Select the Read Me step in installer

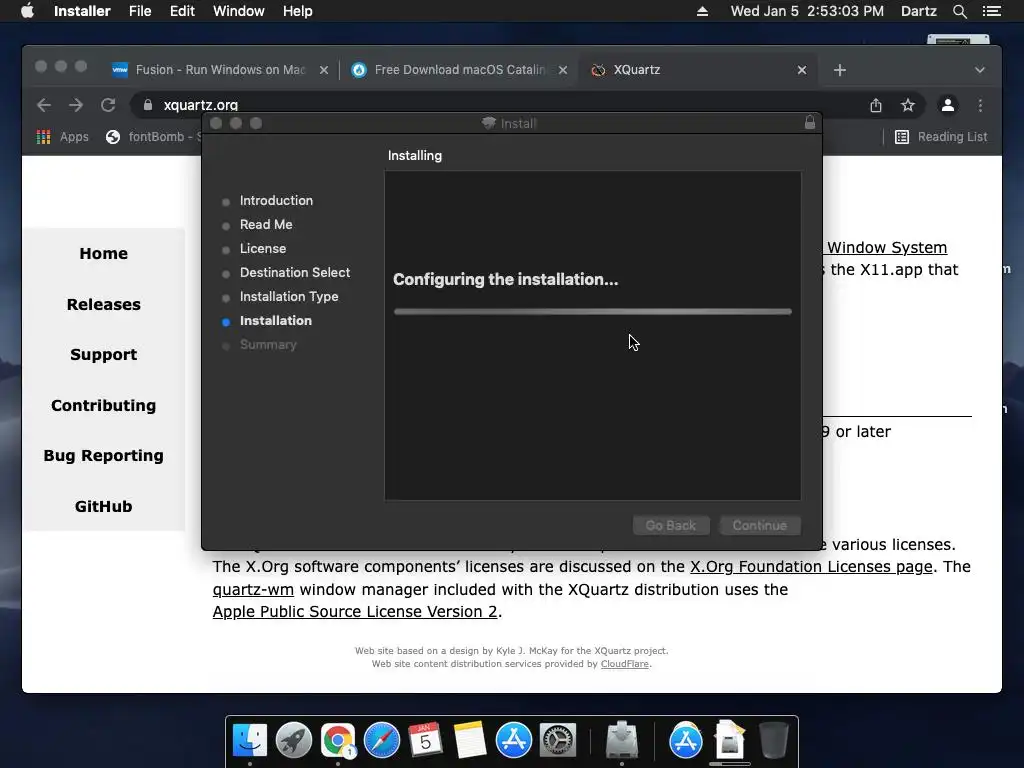tap(266, 225)
